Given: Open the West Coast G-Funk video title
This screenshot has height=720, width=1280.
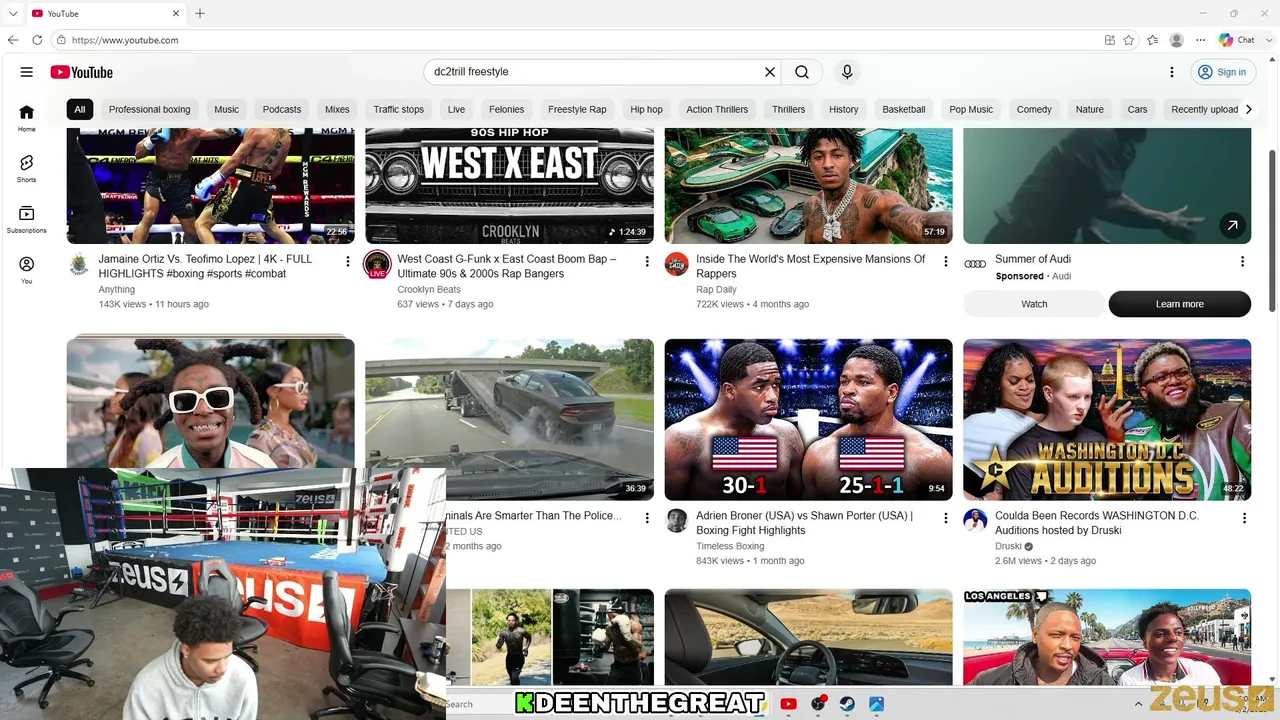Looking at the screenshot, I should click(507, 266).
